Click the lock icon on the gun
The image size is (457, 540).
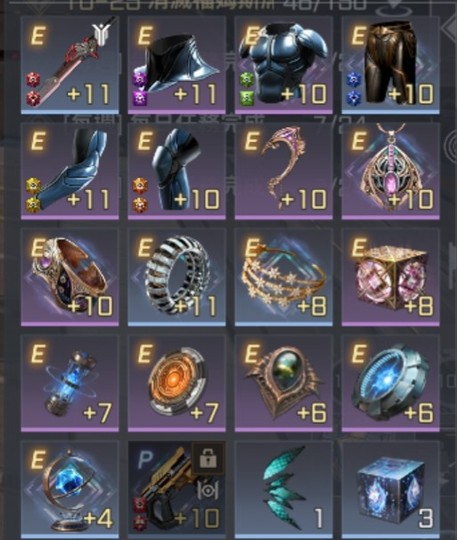coord(208,458)
